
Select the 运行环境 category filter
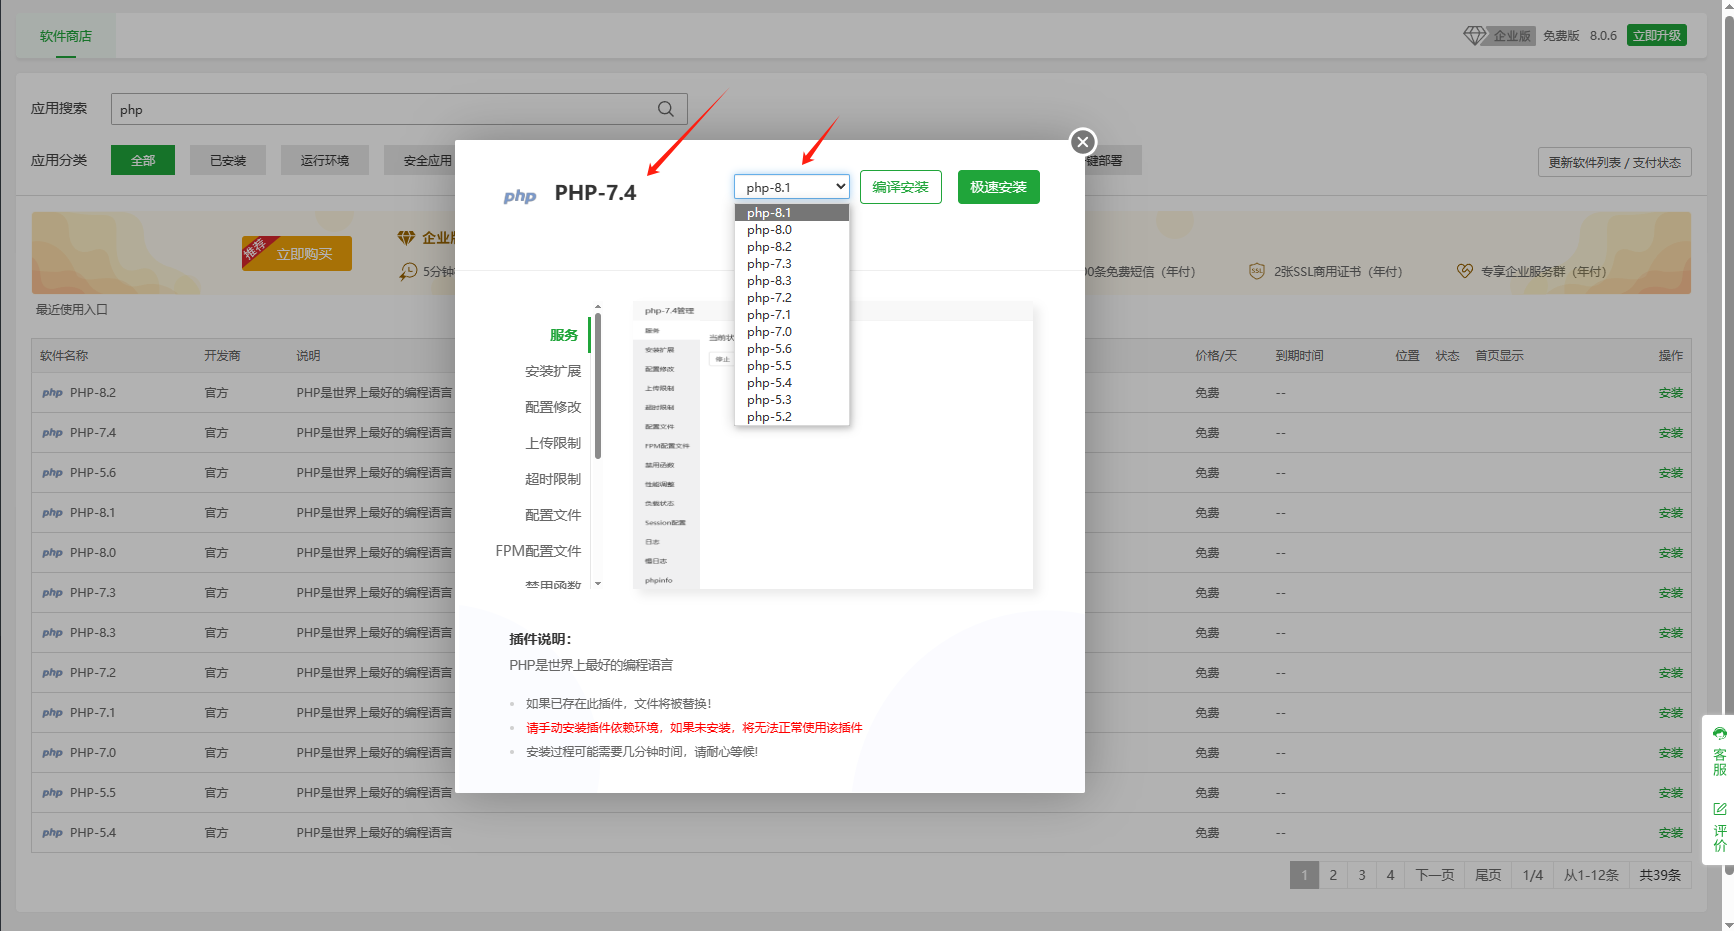tap(325, 160)
